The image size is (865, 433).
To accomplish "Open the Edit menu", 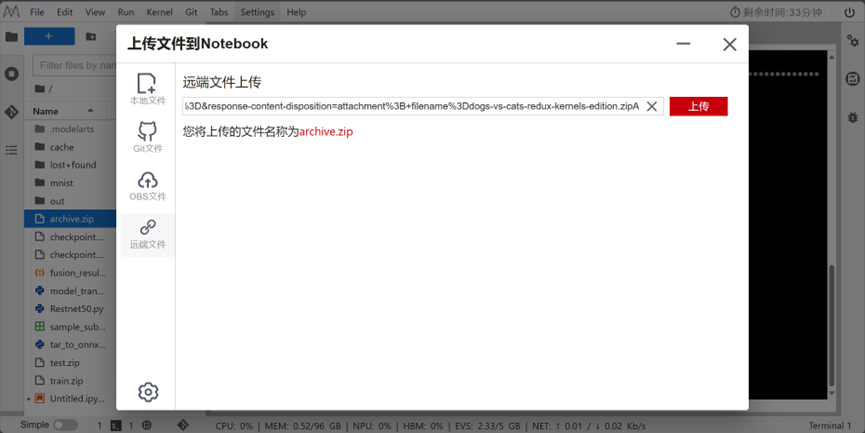I will pyautogui.click(x=65, y=12).
